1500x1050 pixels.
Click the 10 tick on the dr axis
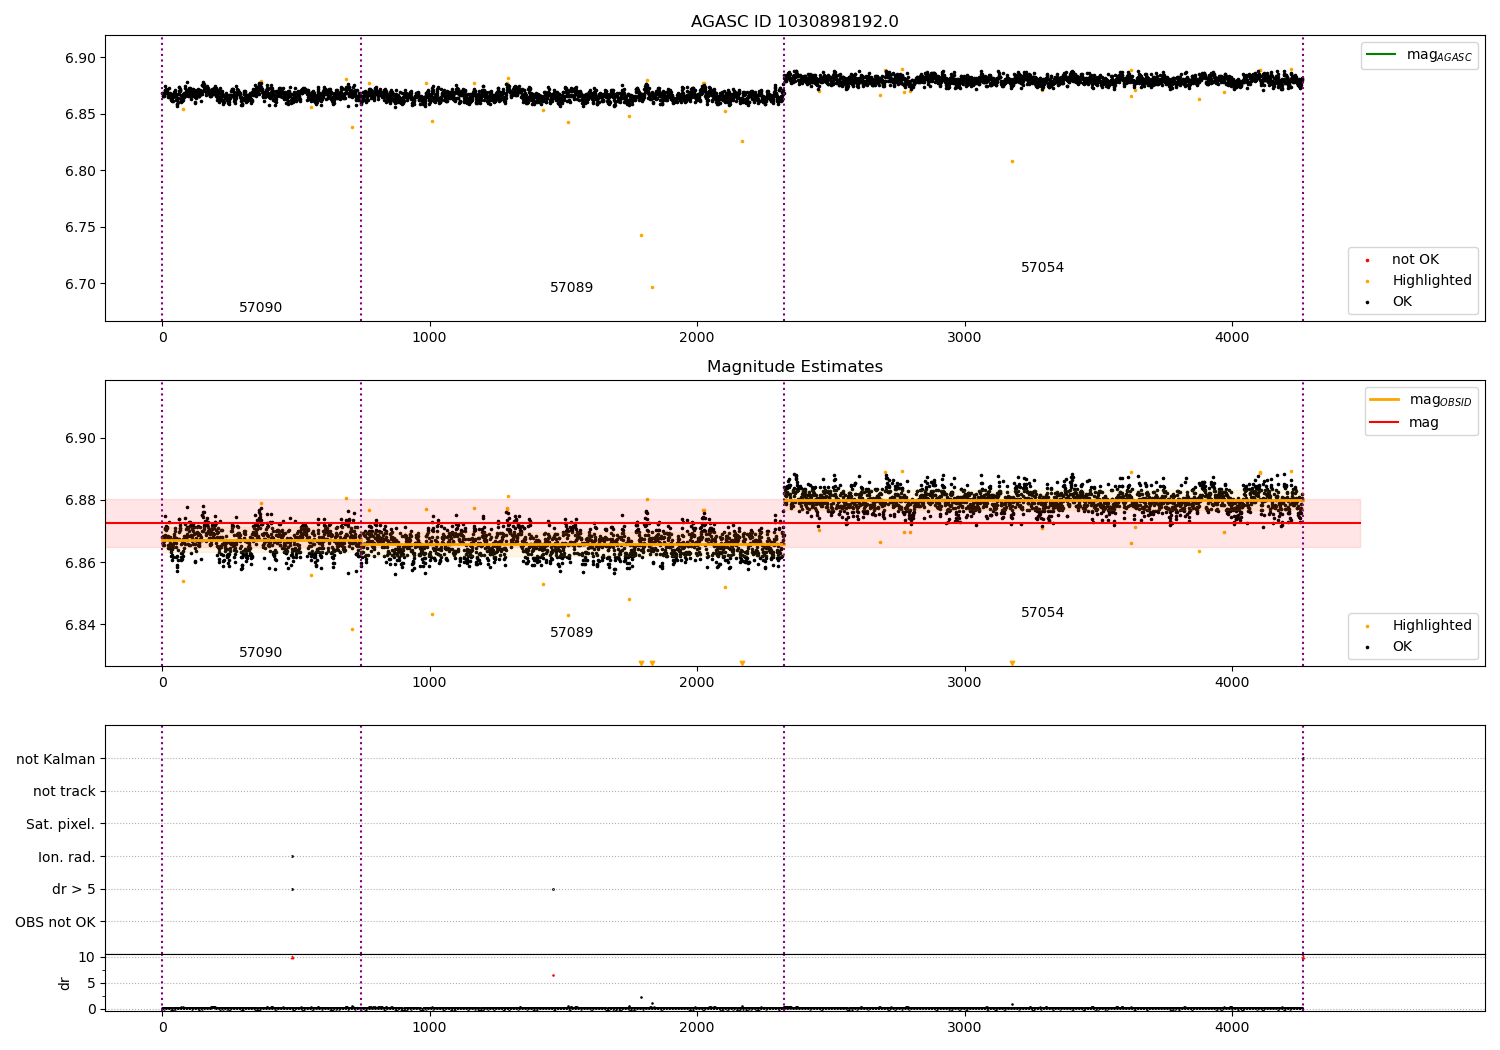point(87,958)
